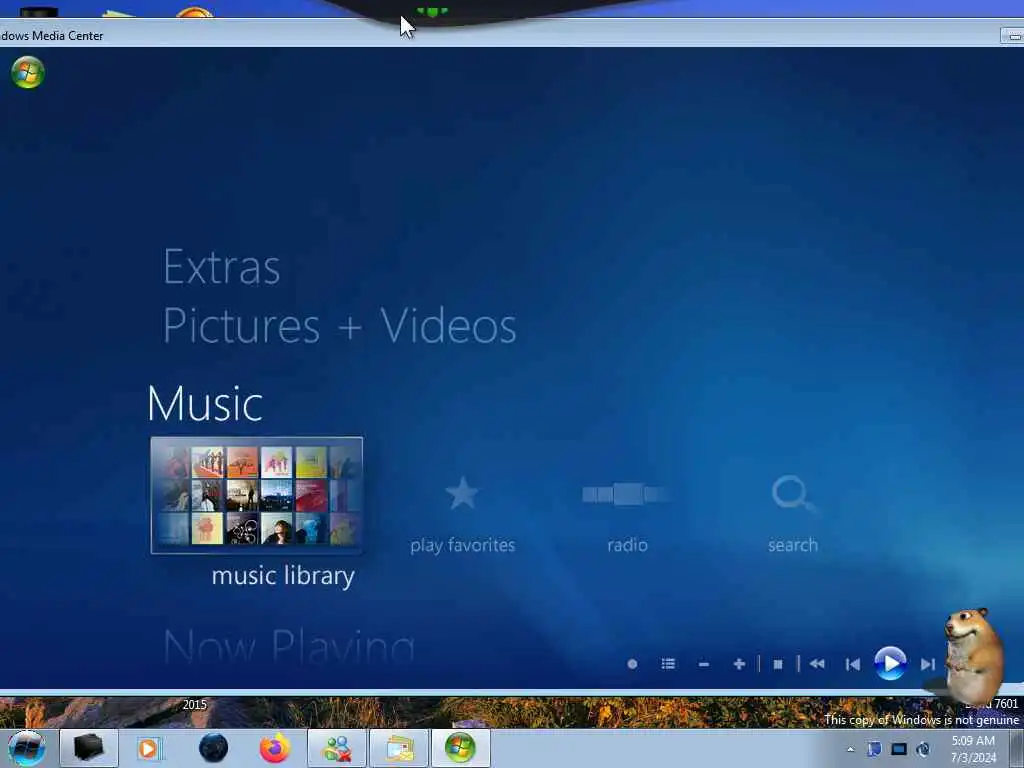Click the play favorites label
The height and width of the screenshot is (768, 1024).
(x=462, y=545)
